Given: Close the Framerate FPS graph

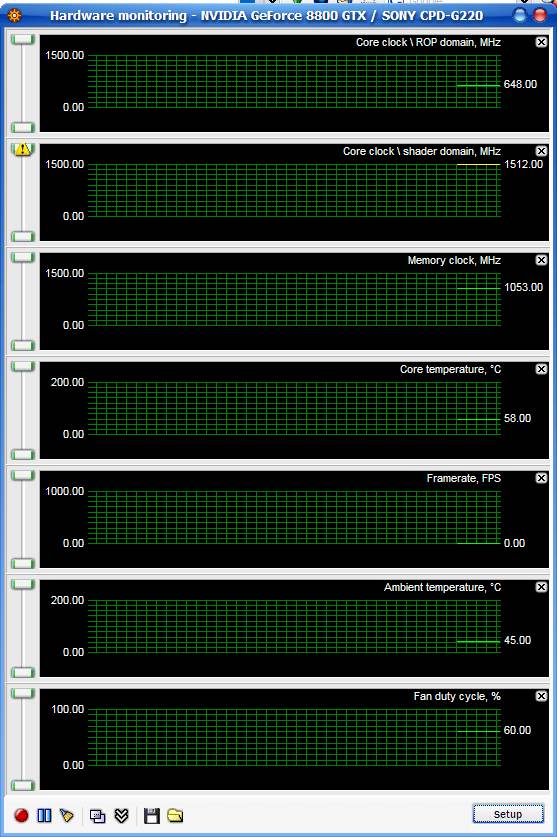Looking at the screenshot, I should tap(541, 478).
